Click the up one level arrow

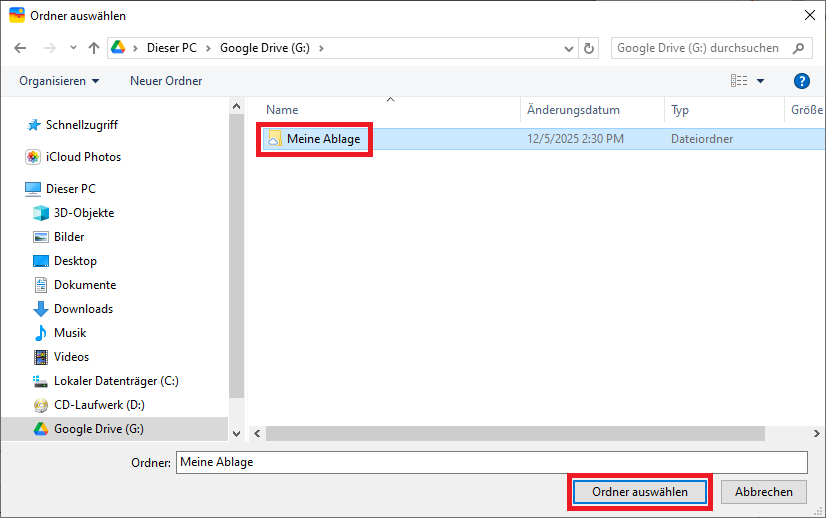point(94,48)
